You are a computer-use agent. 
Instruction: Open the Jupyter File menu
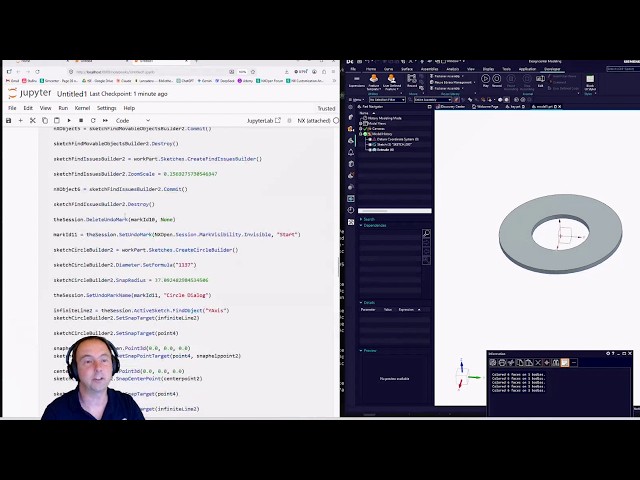(12, 108)
